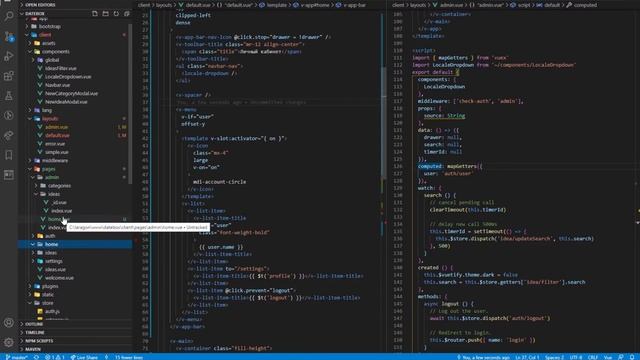640x360 pixels.
Task: Open the Source Control view
Action: [9, 36]
